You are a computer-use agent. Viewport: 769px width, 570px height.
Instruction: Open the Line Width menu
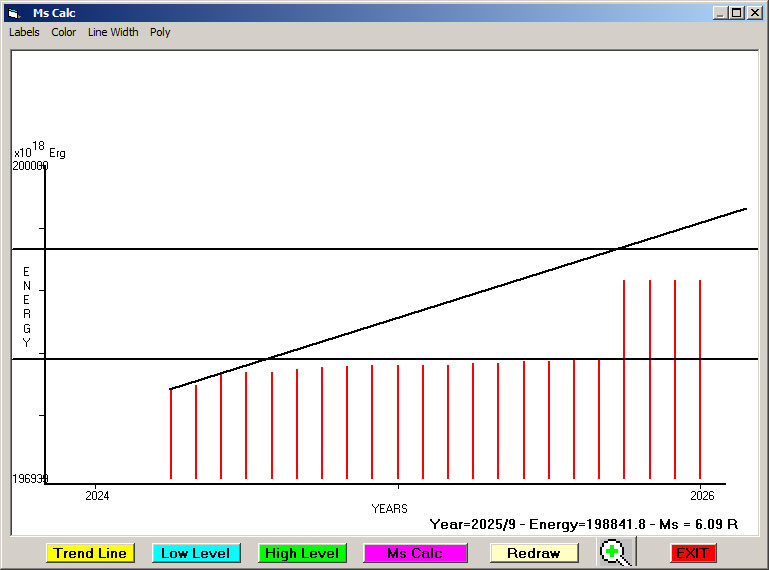(x=113, y=32)
